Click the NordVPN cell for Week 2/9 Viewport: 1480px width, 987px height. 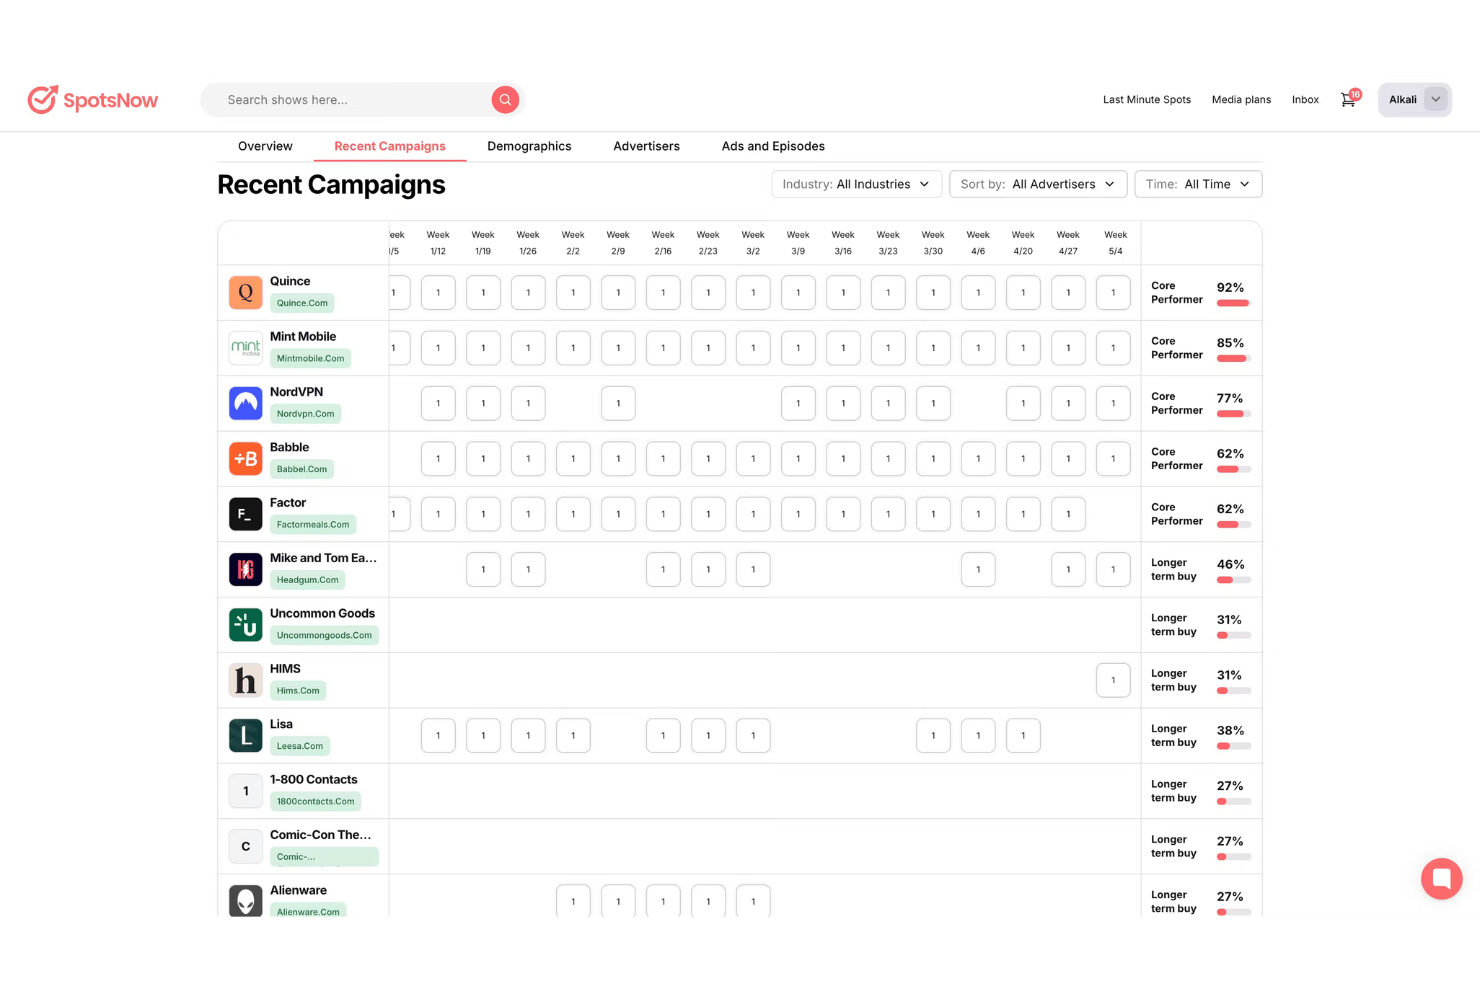(618, 403)
